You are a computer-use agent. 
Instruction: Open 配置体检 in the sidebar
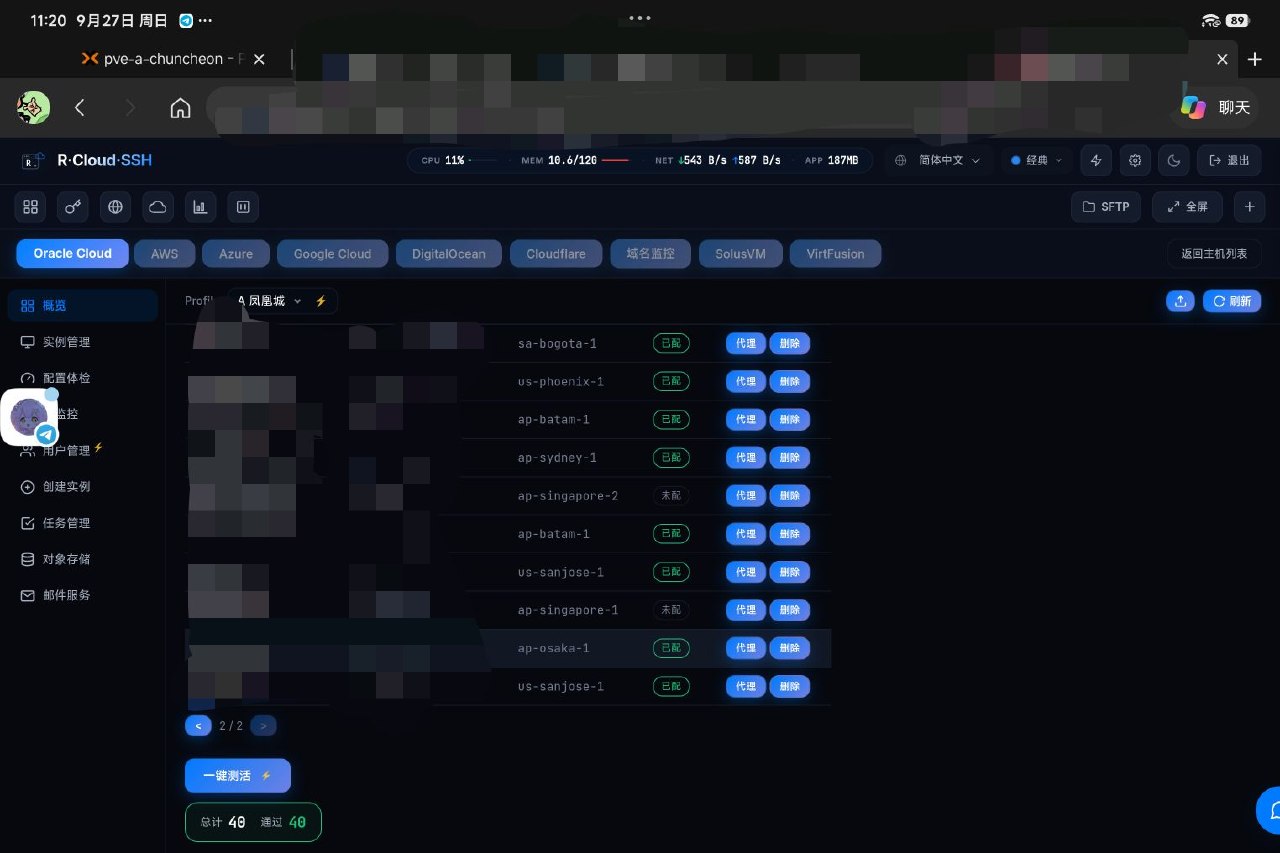(82, 378)
